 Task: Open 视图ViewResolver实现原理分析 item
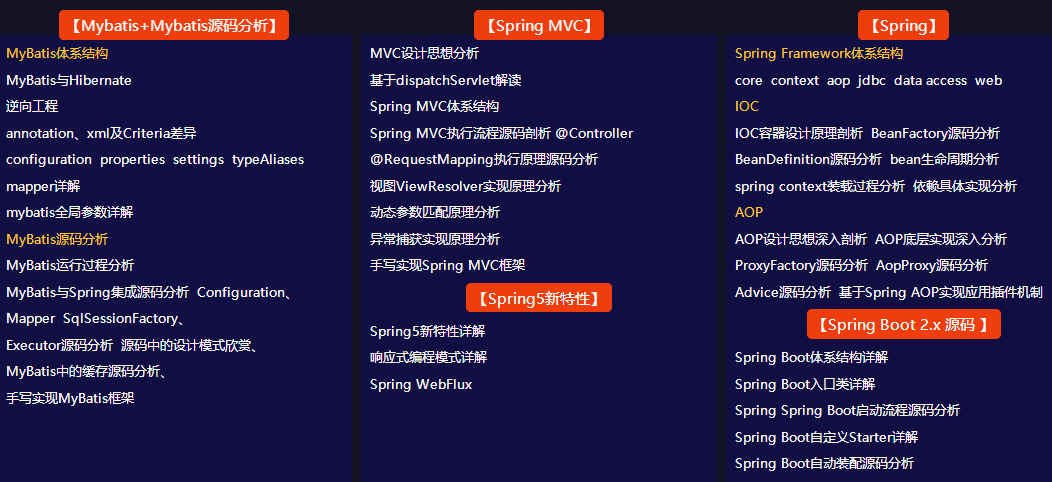click(x=465, y=186)
